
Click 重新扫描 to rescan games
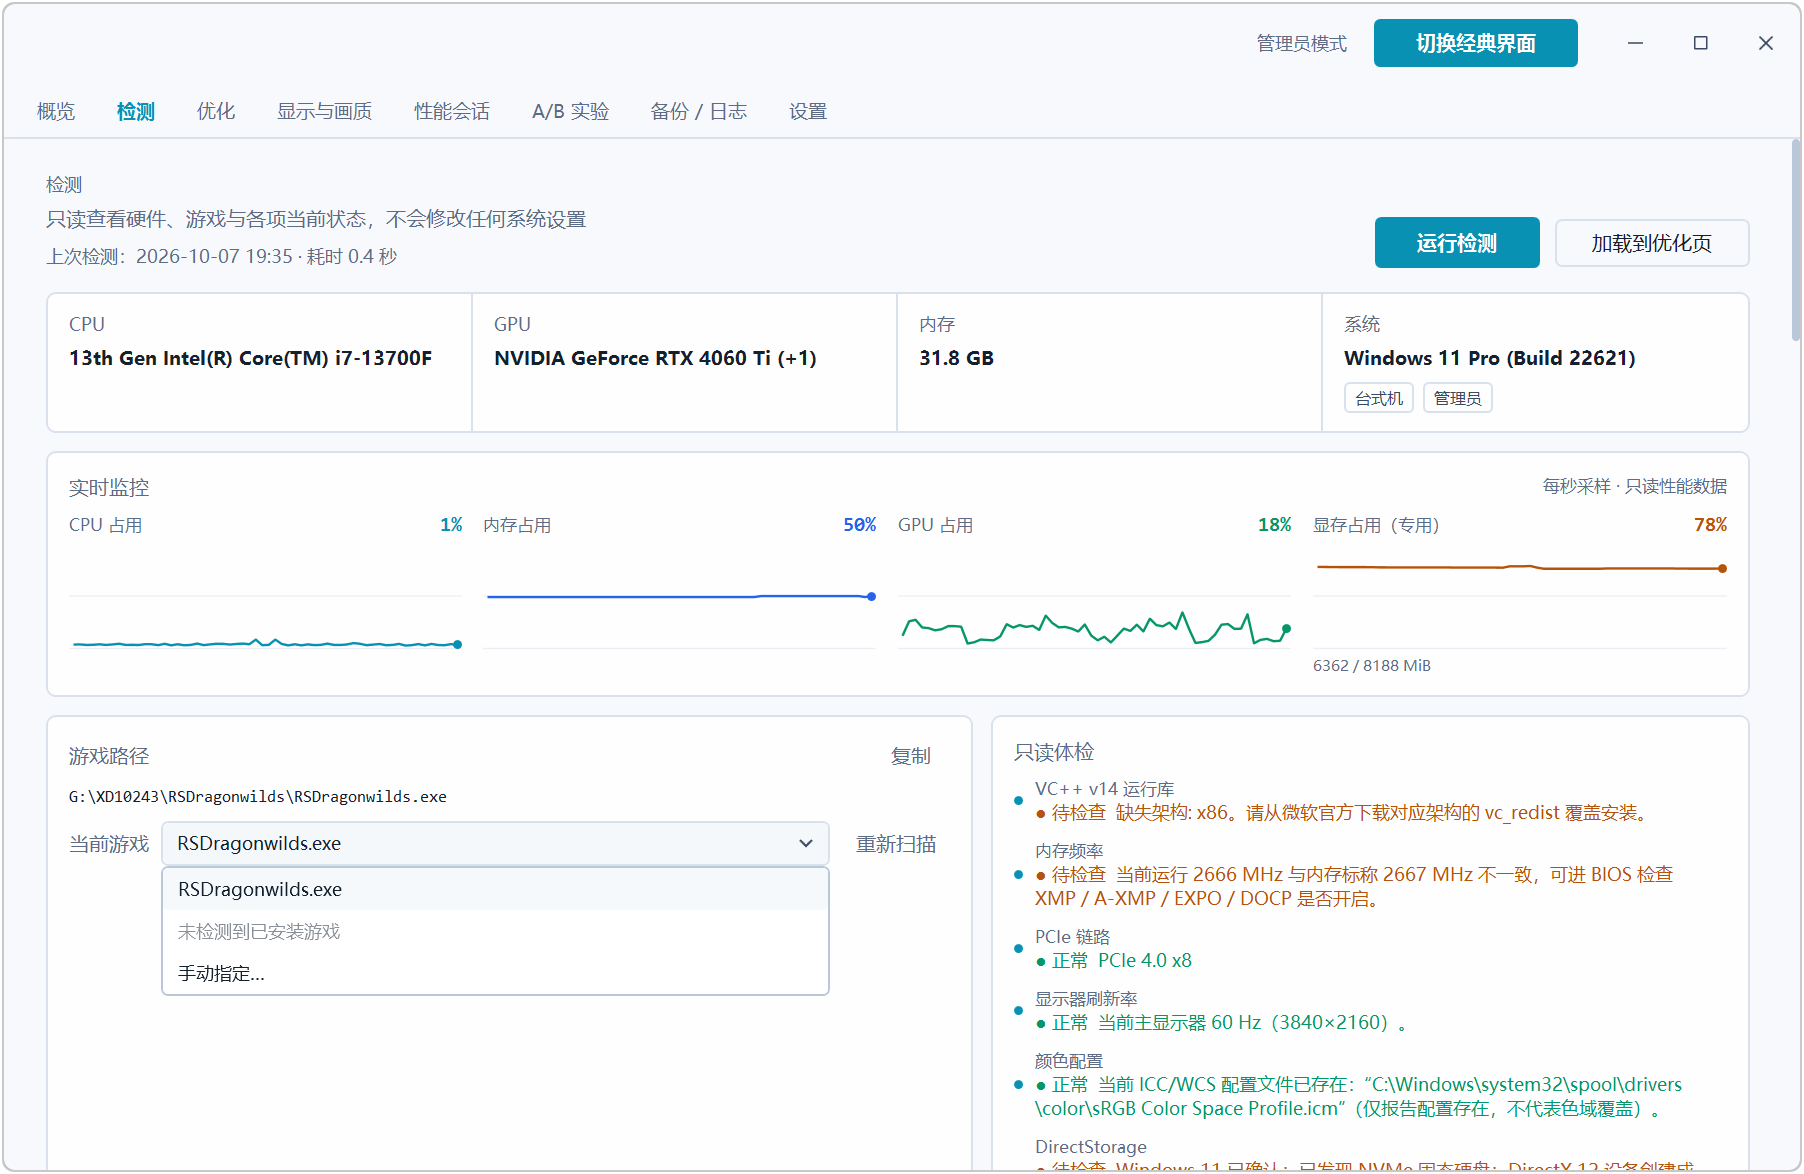point(896,844)
